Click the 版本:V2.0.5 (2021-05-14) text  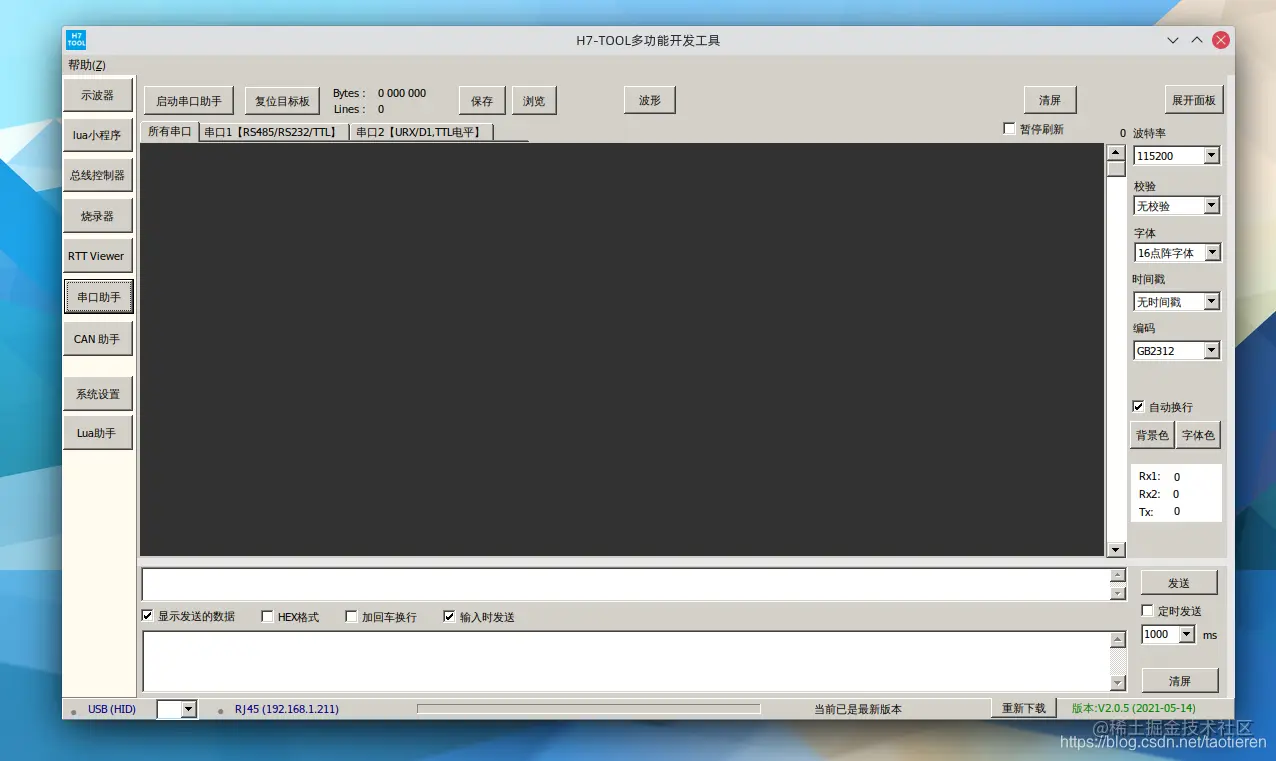click(1133, 708)
